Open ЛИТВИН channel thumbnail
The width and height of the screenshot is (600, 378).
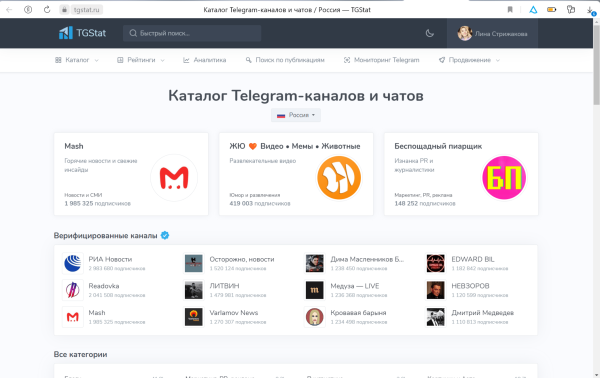(194, 290)
